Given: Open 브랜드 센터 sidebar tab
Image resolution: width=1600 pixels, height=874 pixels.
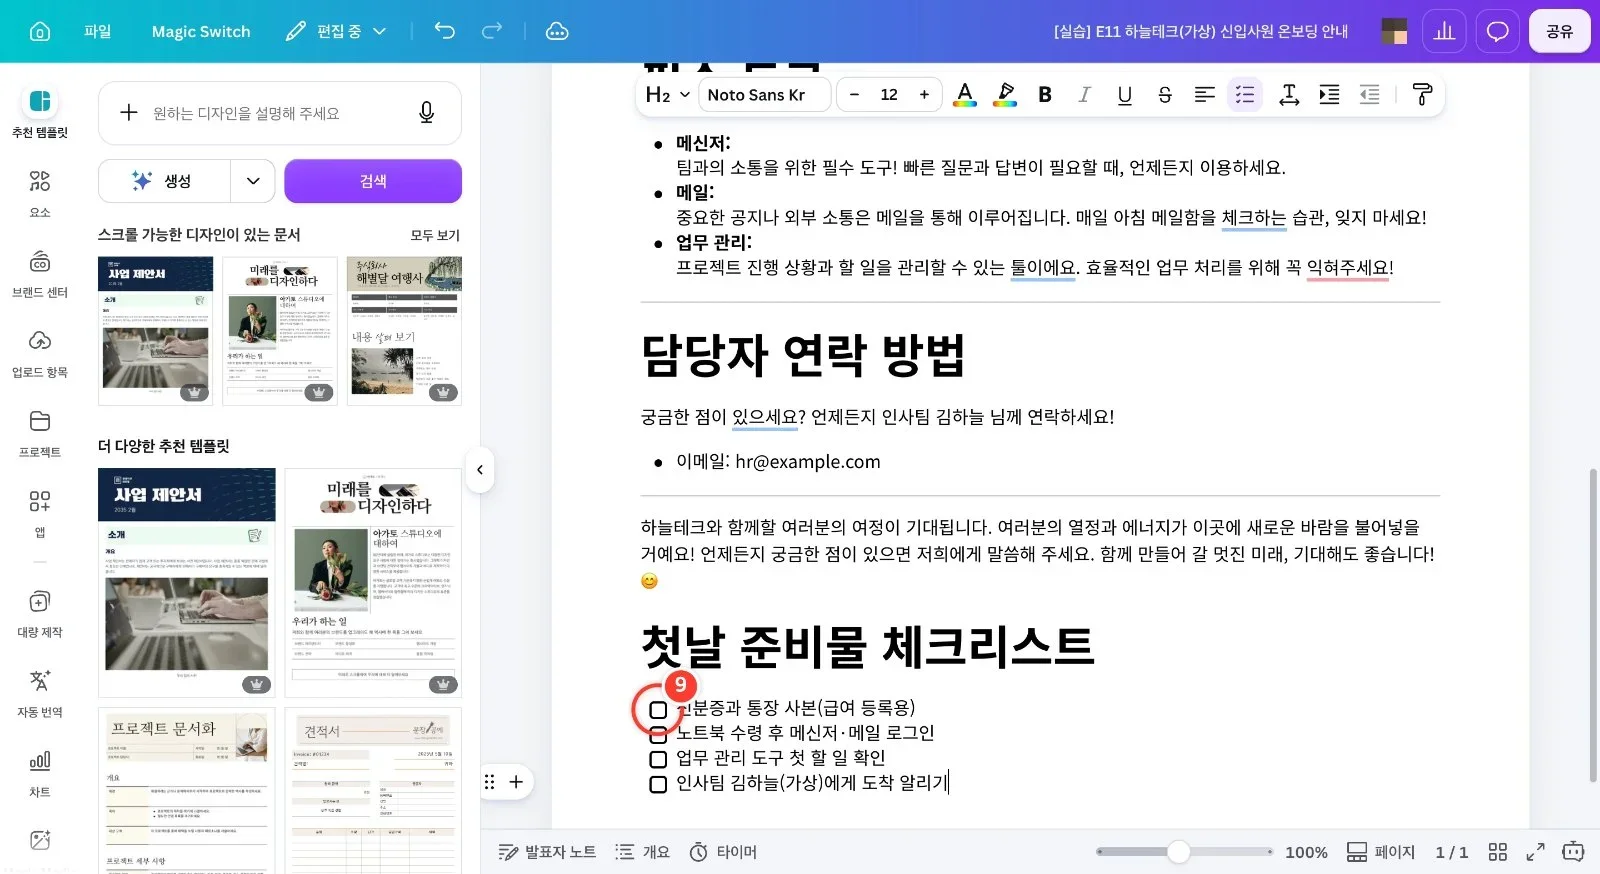Looking at the screenshot, I should point(40,273).
